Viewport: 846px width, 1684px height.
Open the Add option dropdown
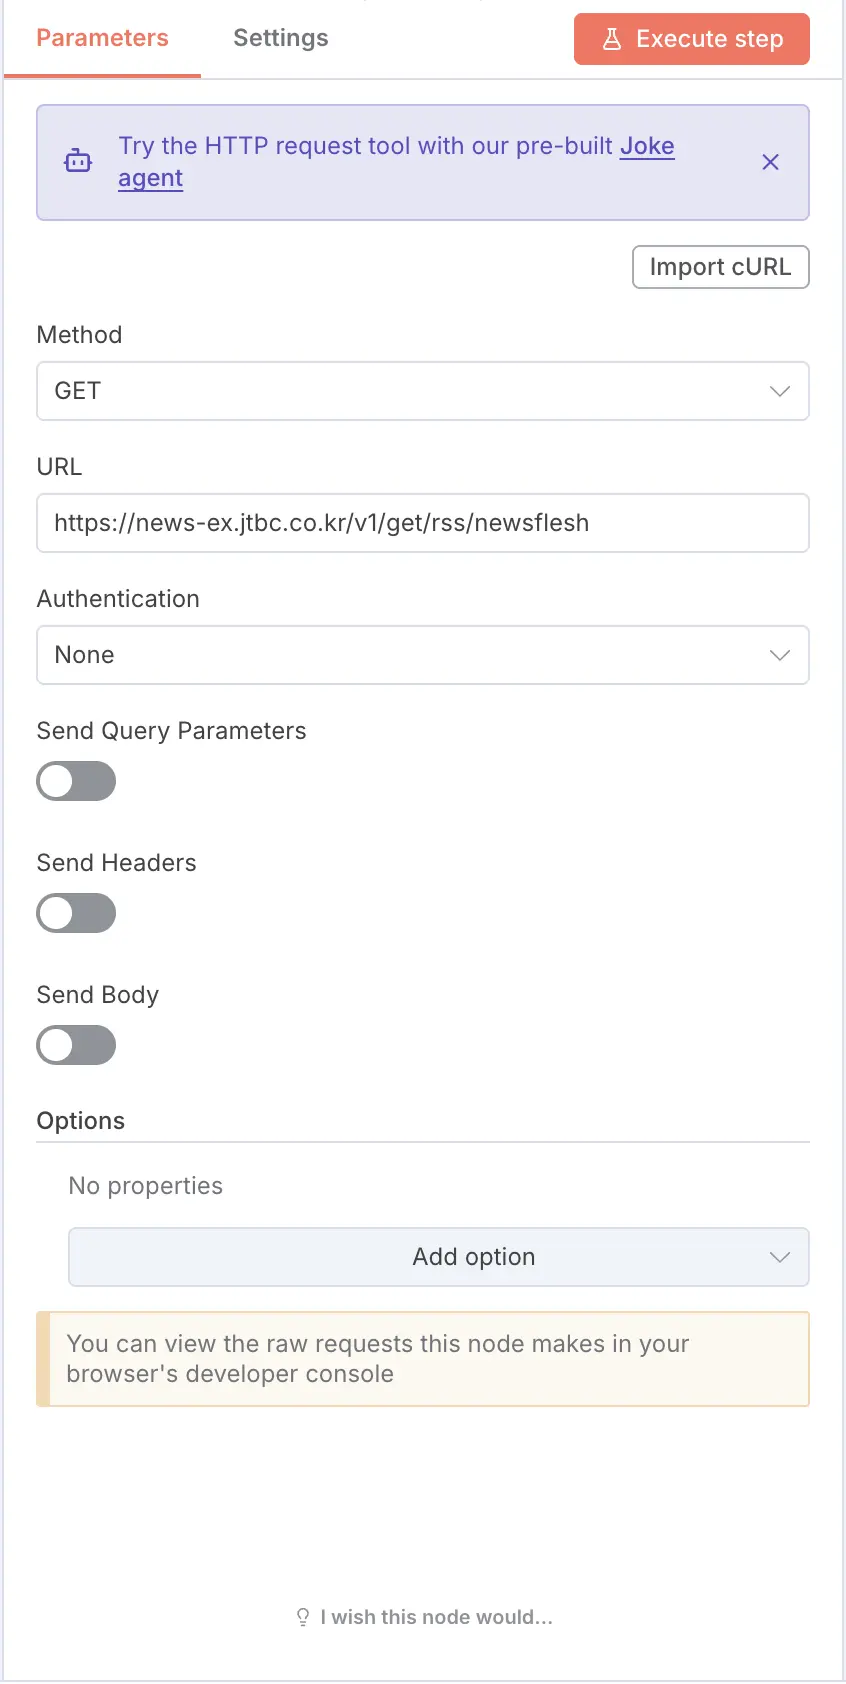(440, 1257)
